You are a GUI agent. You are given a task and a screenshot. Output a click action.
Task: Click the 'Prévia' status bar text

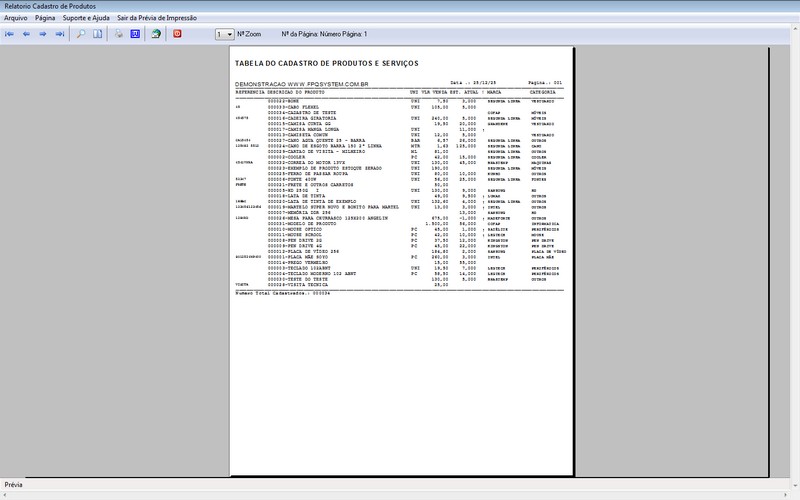pos(13,485)
